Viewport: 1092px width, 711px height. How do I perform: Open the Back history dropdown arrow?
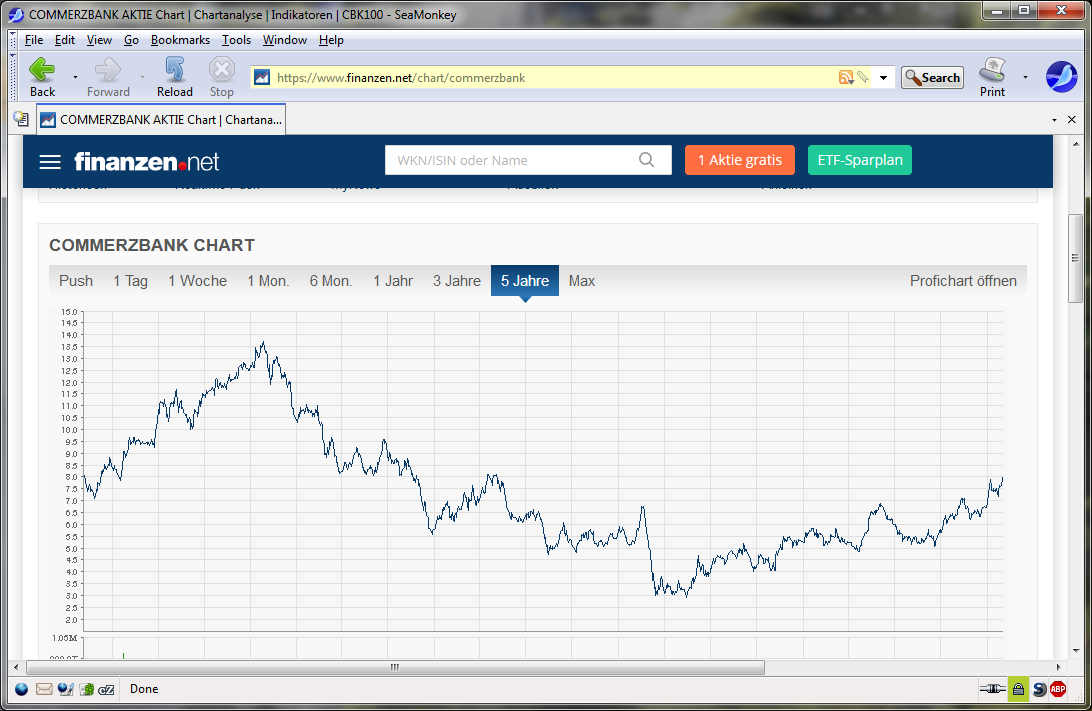click(x=75, y=77)
